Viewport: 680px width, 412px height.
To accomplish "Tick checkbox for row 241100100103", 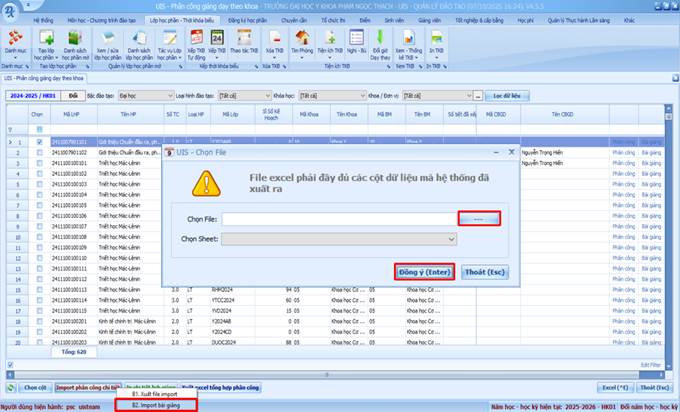I will [39, 184].
